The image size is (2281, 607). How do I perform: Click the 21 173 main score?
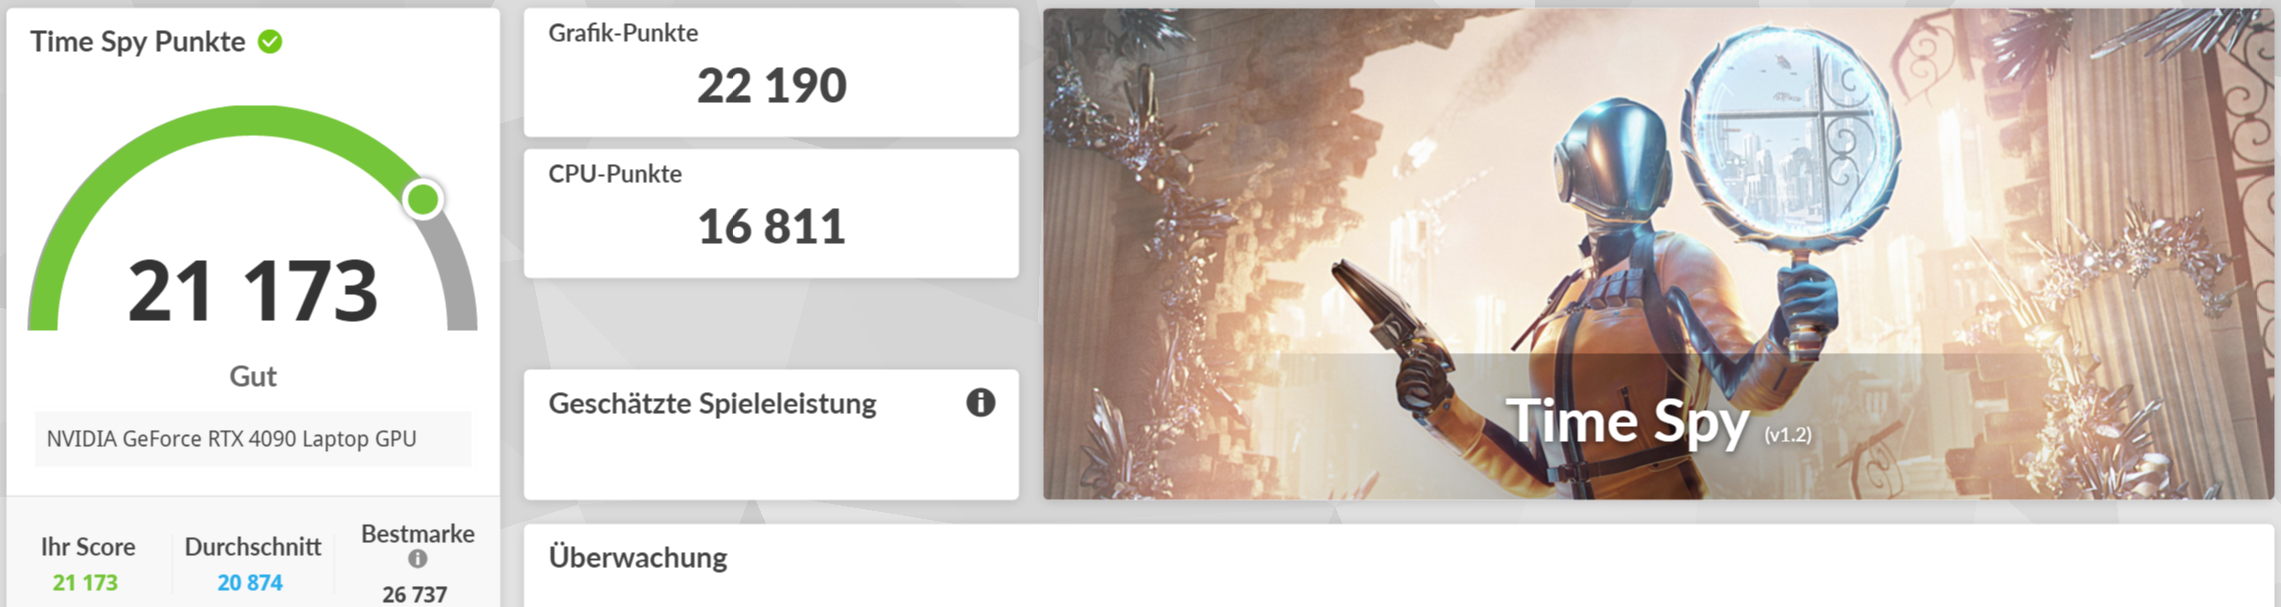point(253,291)
